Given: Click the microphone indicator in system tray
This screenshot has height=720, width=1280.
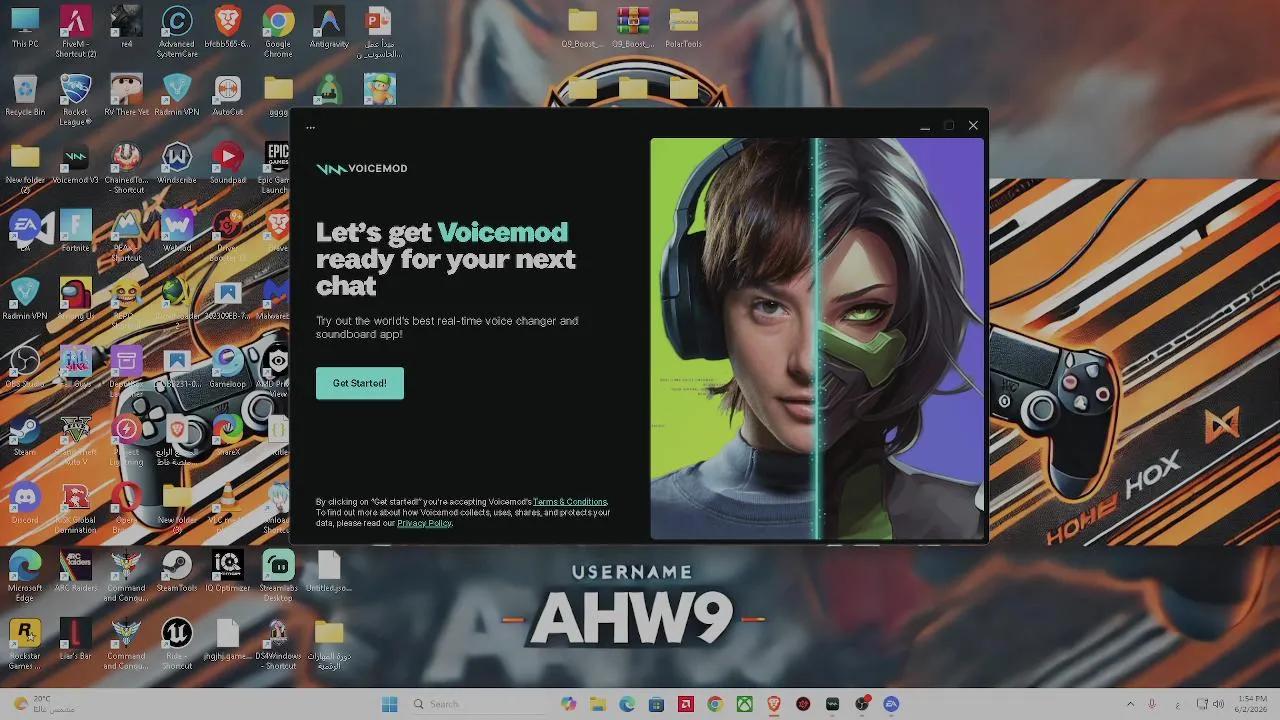Looking at the screenshot, I should click(x=1152, y=704).
